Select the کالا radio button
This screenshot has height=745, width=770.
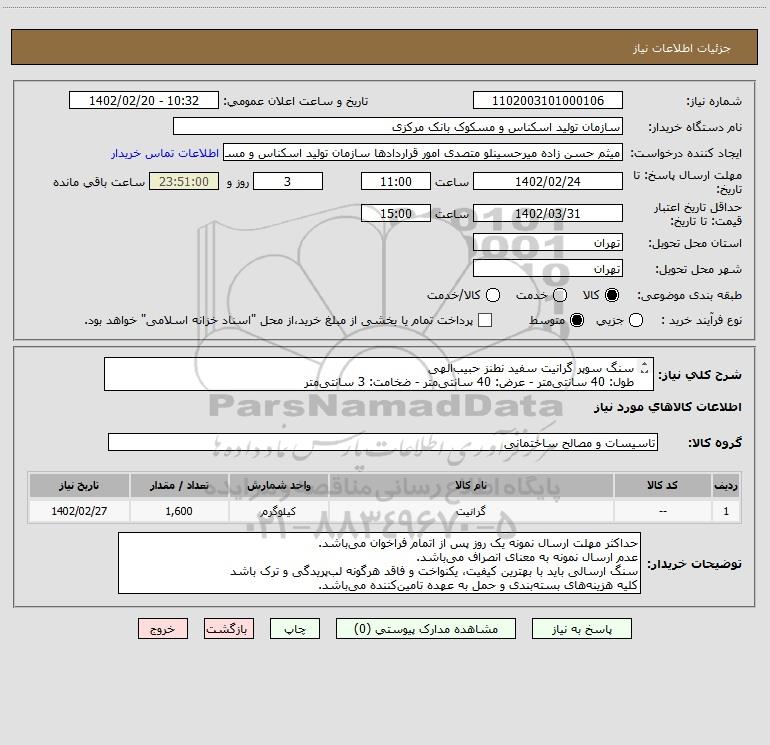coord(612,295)
